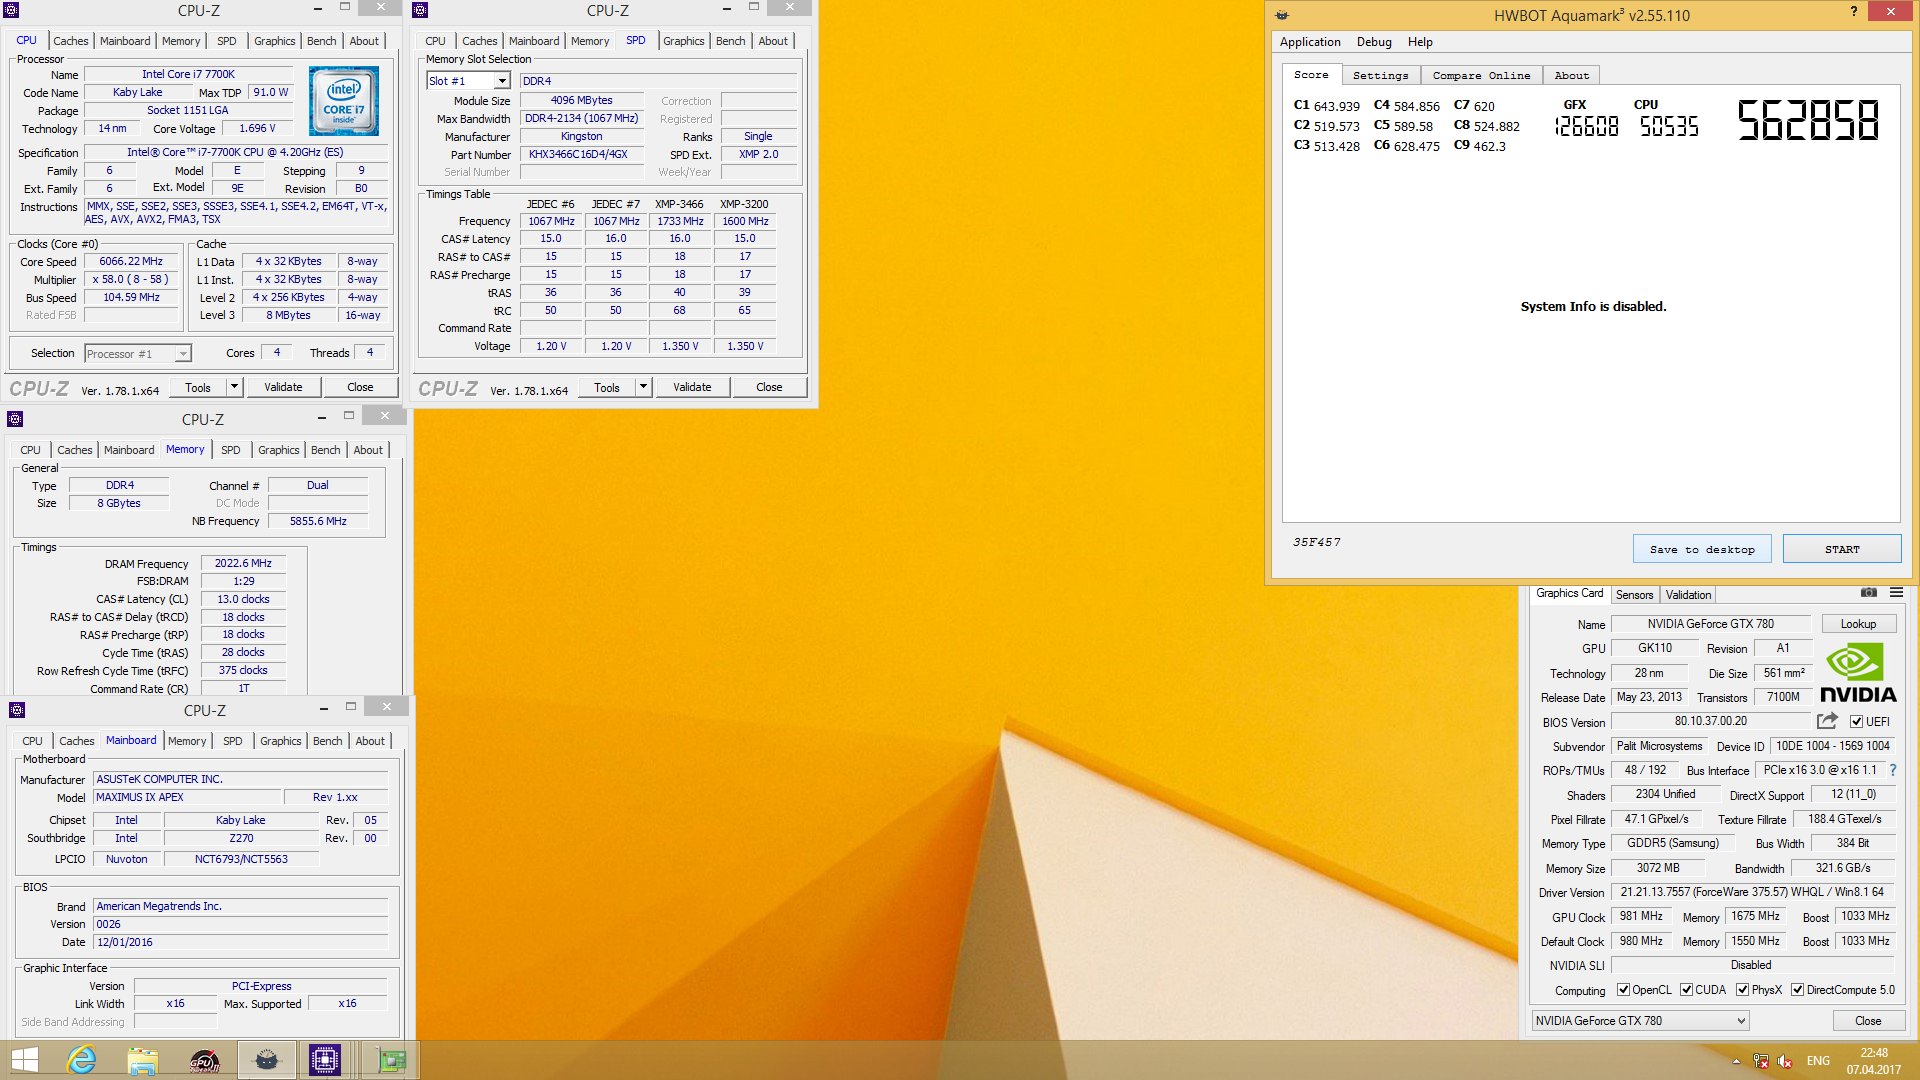Toggle the OpenCL checkbox
The image size is (1920, 1080).
(x=1623, y=990)
